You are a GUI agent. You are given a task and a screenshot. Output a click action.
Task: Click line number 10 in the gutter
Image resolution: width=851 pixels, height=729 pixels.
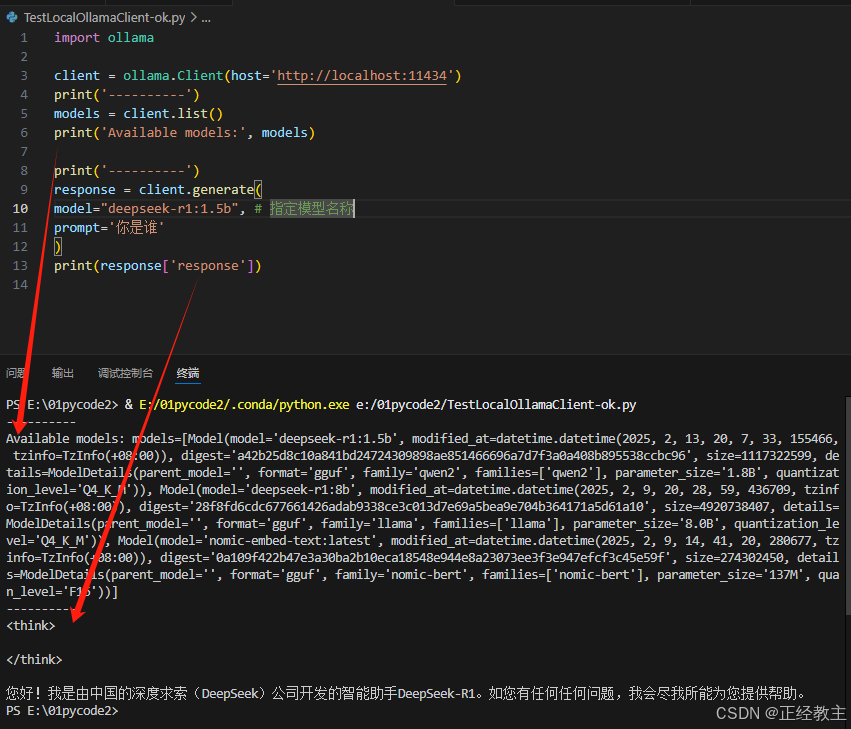pos(20,208)
